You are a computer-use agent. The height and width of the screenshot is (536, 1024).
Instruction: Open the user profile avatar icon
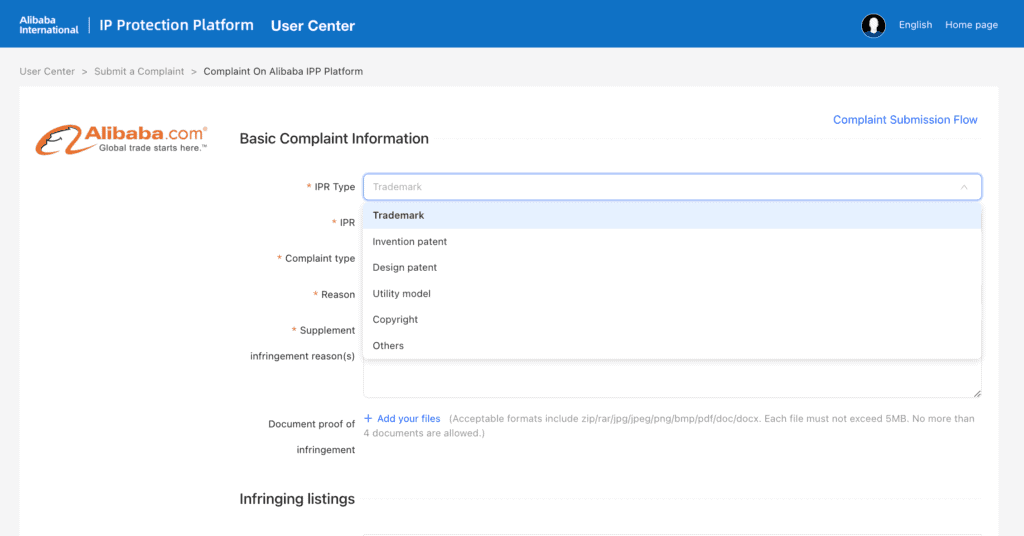pyautogui.click(x=873, y=25)
